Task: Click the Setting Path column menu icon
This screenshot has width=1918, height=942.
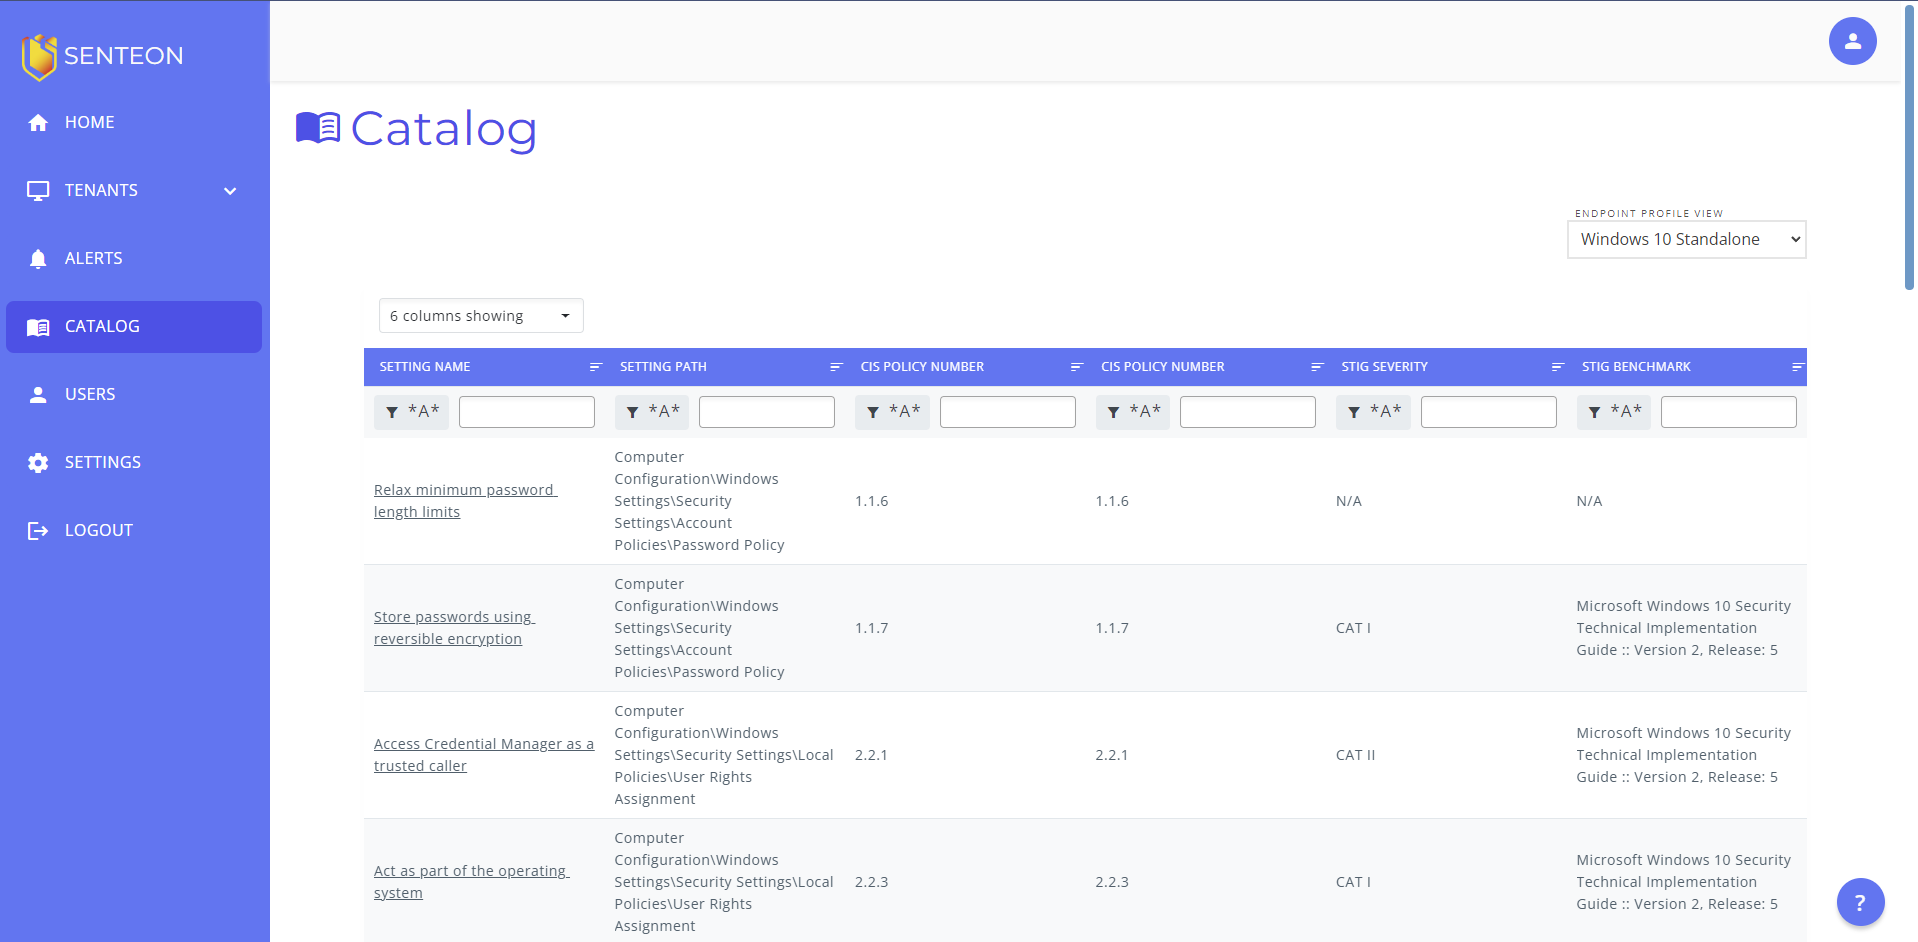Action: 836,367
